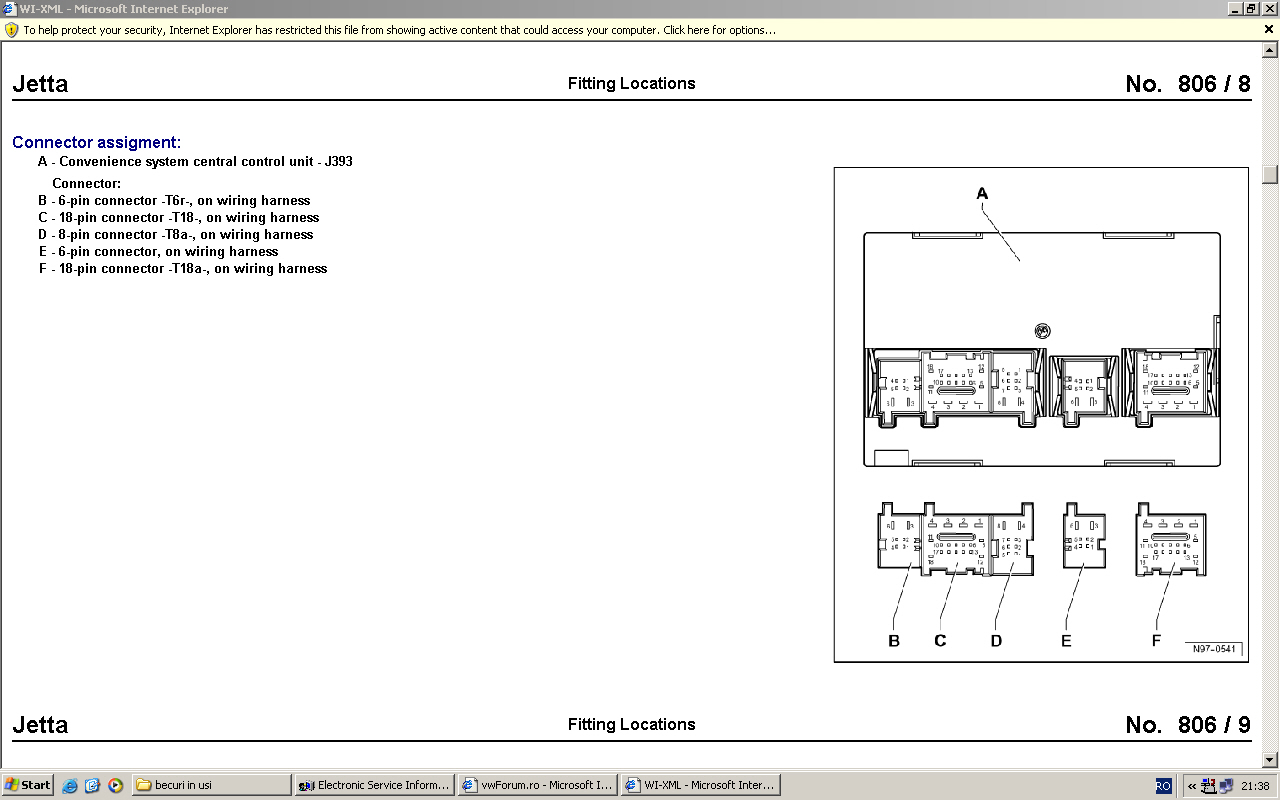Click 'D - 8-pin connector -T8a-' line
This screenshot has width=1280, height=800.
pyautogui.click(x=176, y=234)
